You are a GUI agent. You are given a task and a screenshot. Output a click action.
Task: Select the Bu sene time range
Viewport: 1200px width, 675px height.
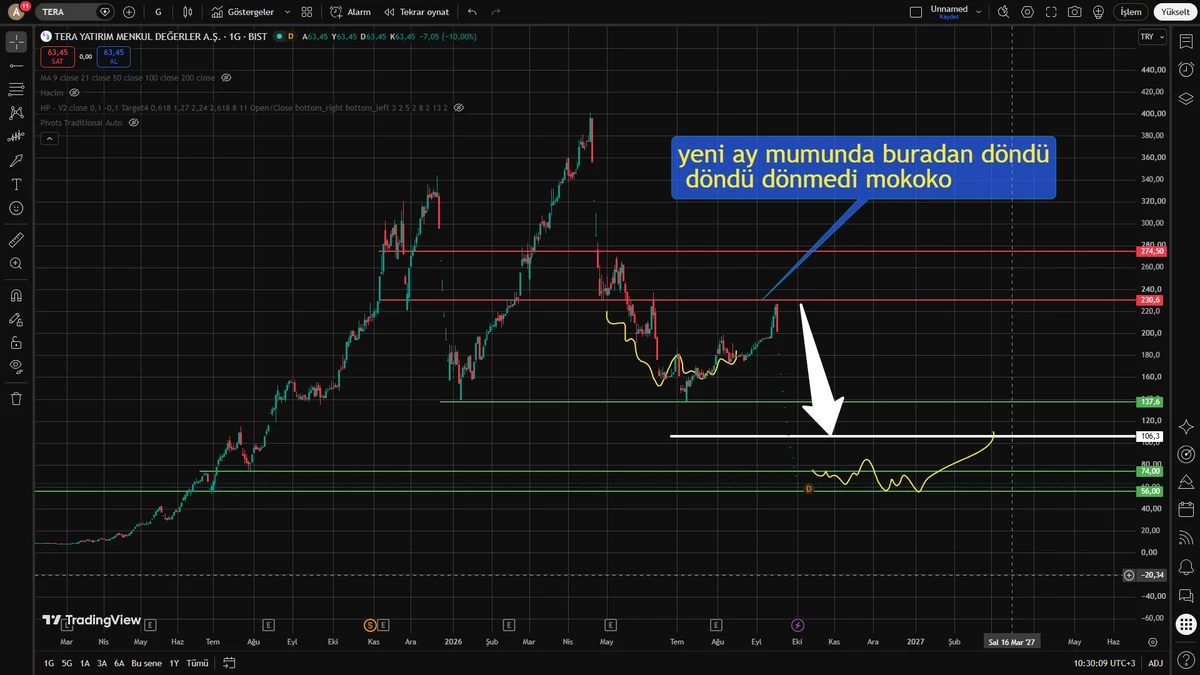(146, 662)
